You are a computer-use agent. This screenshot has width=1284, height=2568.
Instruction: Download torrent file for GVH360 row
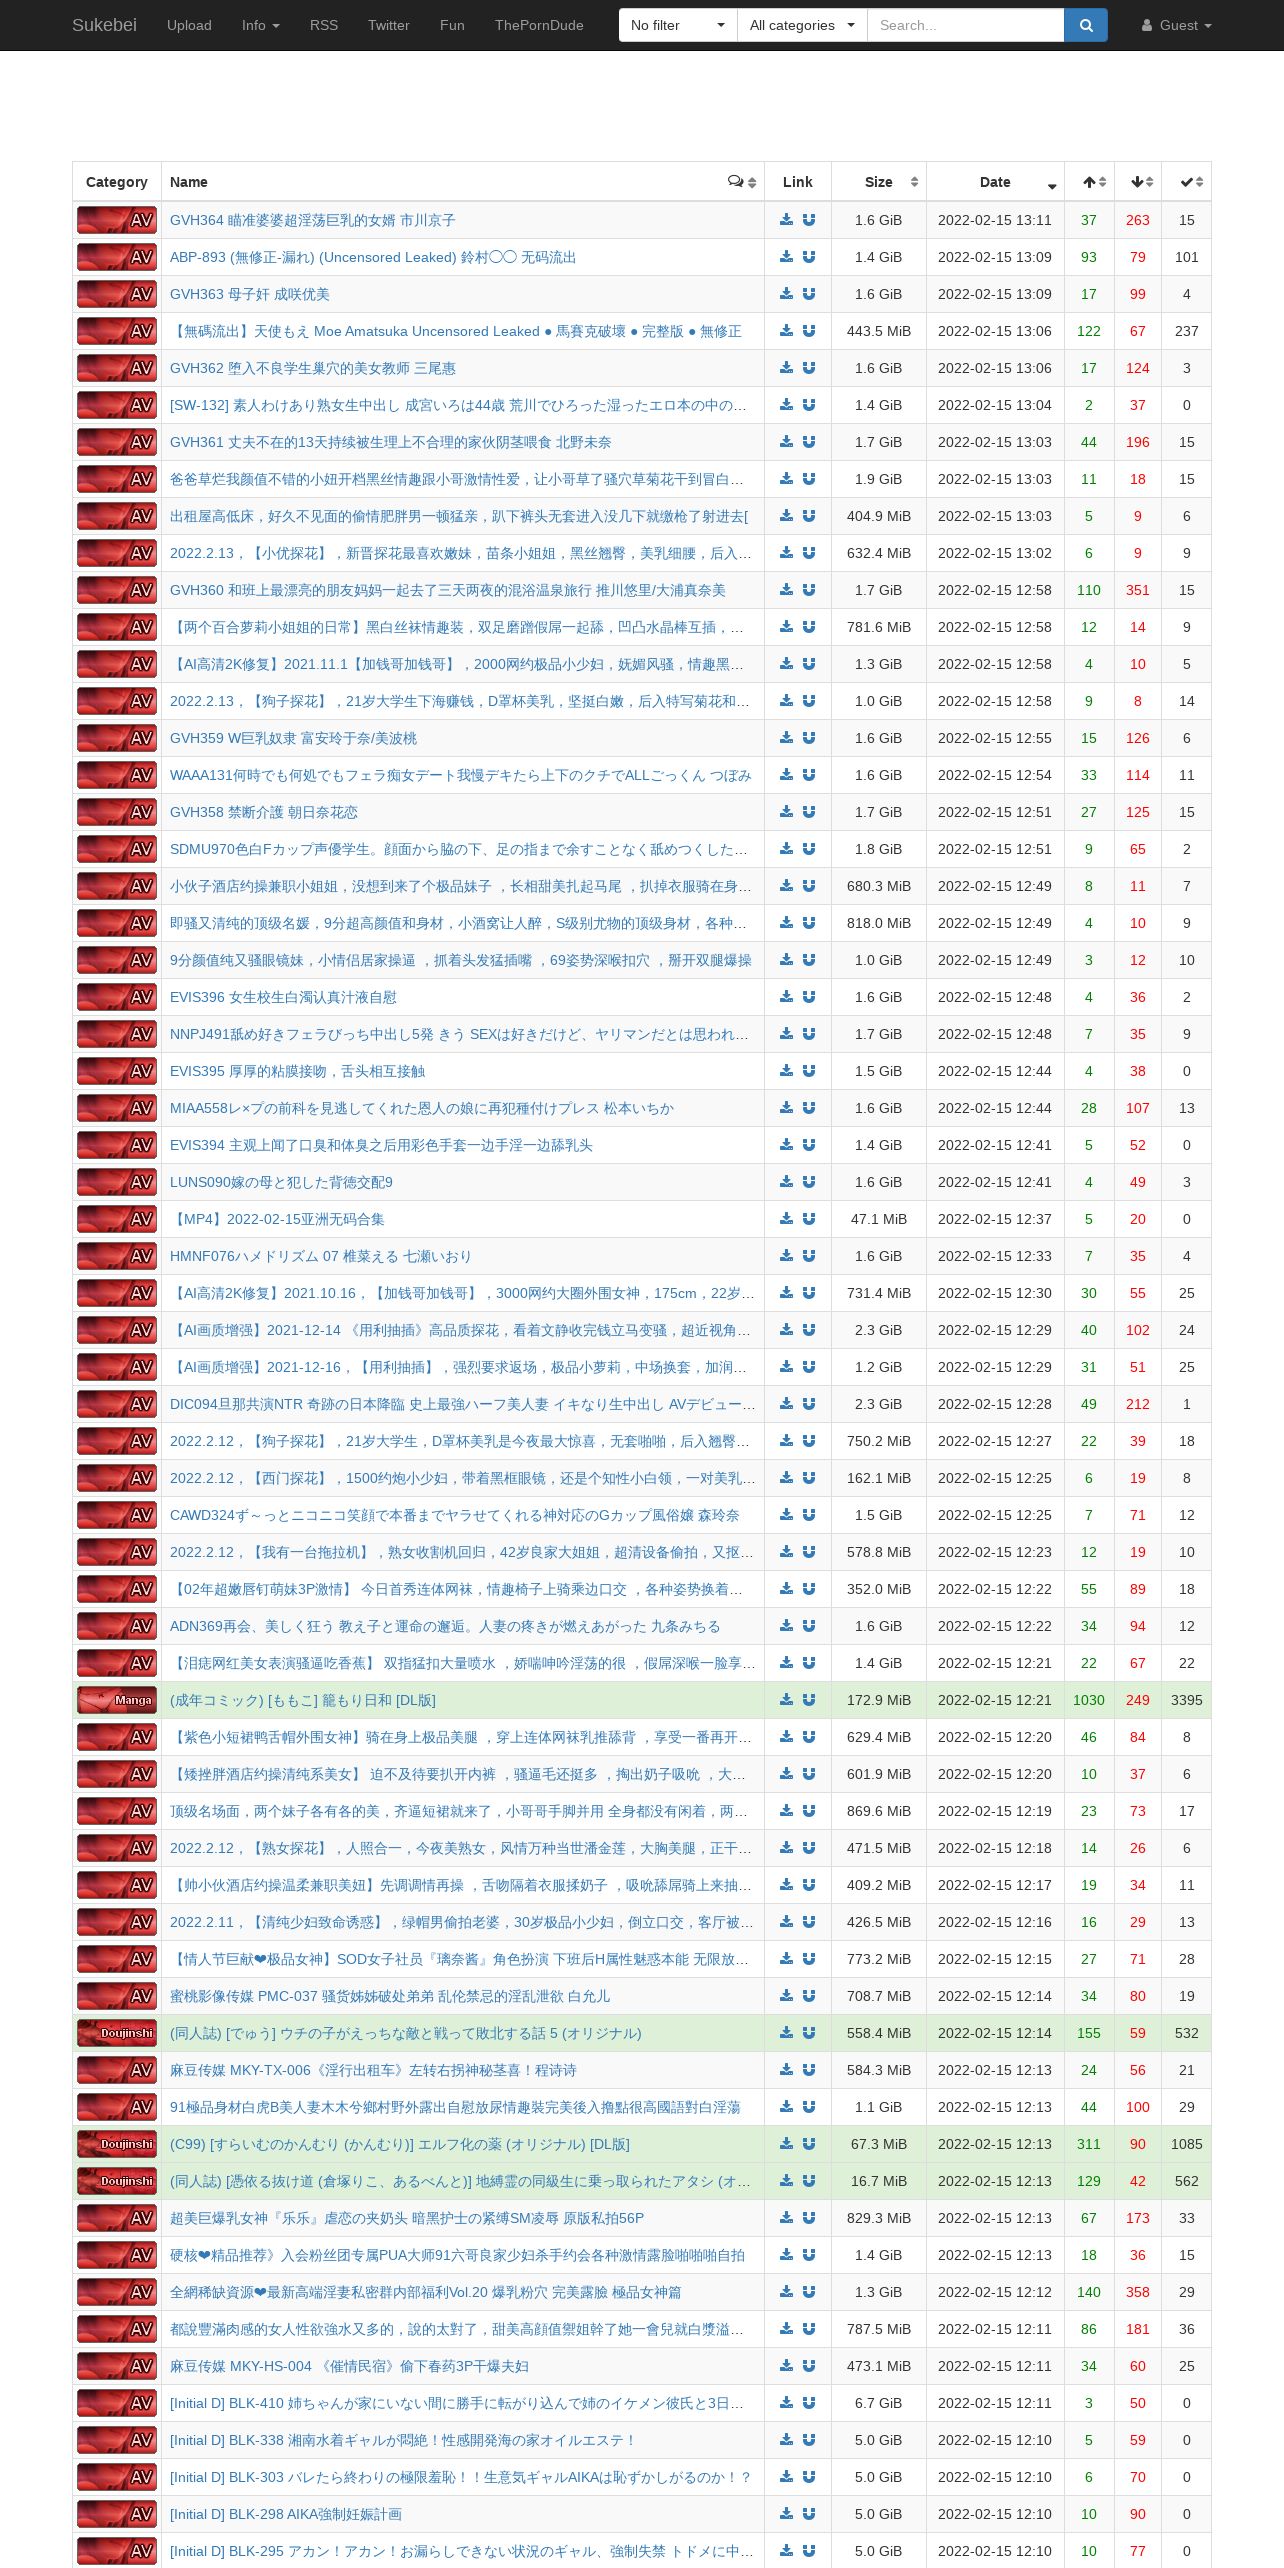coord(786,590)
